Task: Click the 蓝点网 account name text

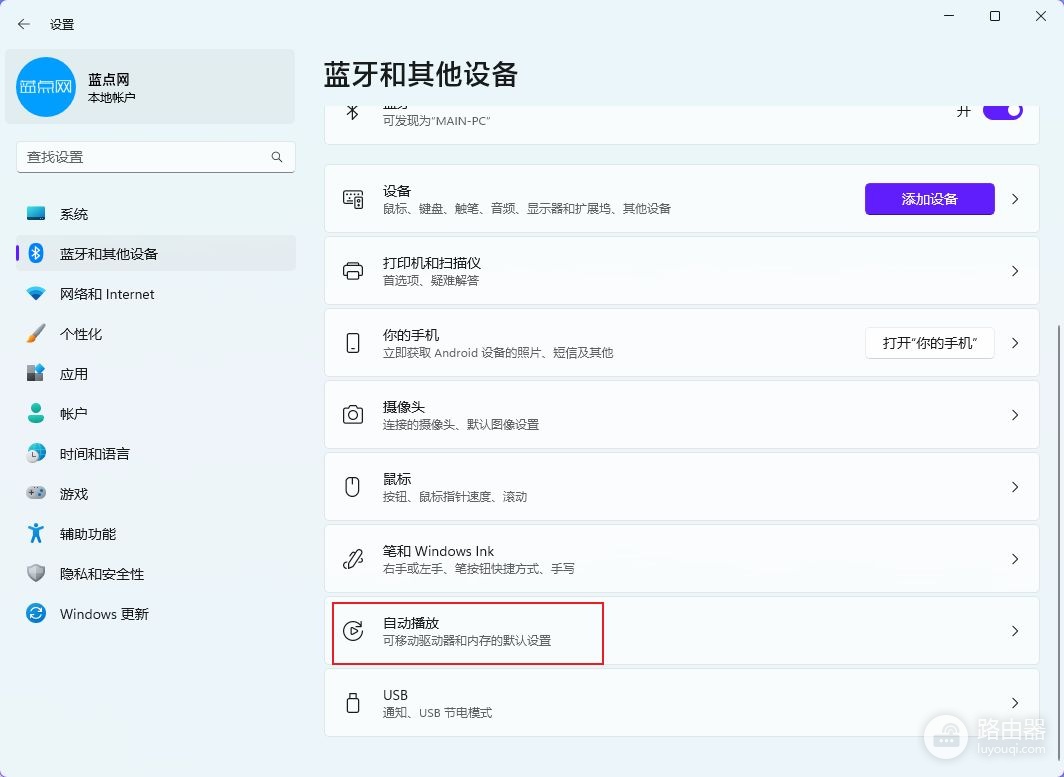Action: pyautogui.click(x=109, y=79)
